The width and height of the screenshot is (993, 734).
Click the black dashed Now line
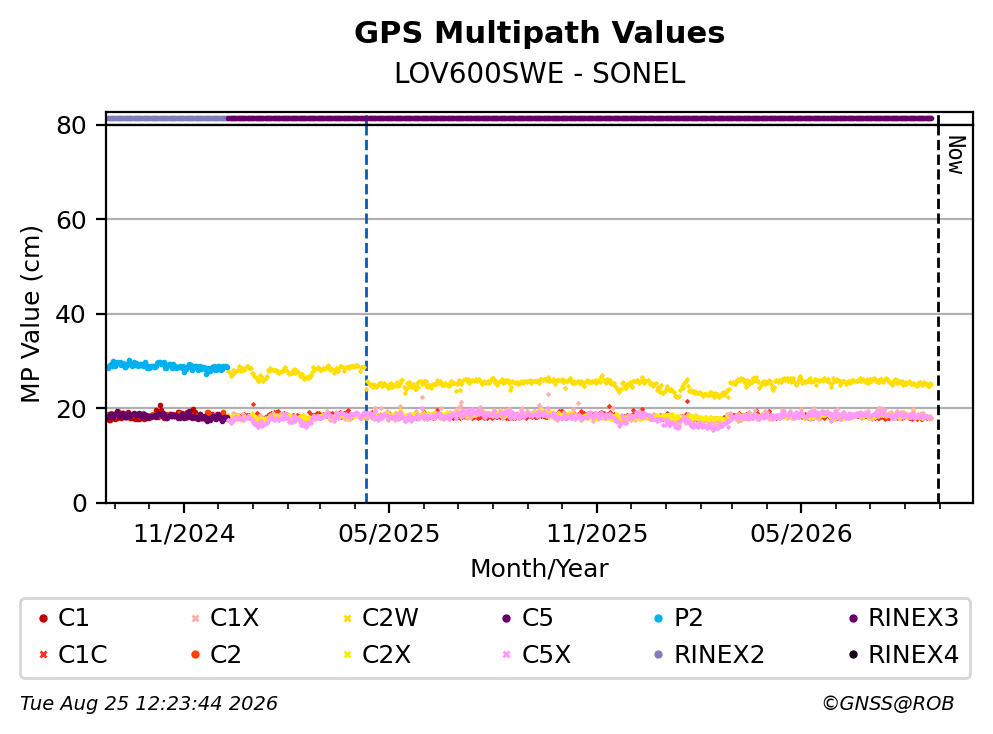click(x=938, y=310)
